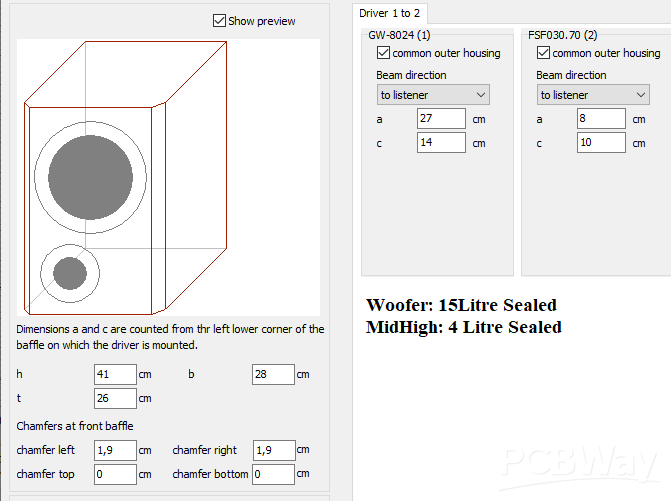Click the chamfer bottom input field
This screenshot has width=671, height=501.
coord(273,474)
